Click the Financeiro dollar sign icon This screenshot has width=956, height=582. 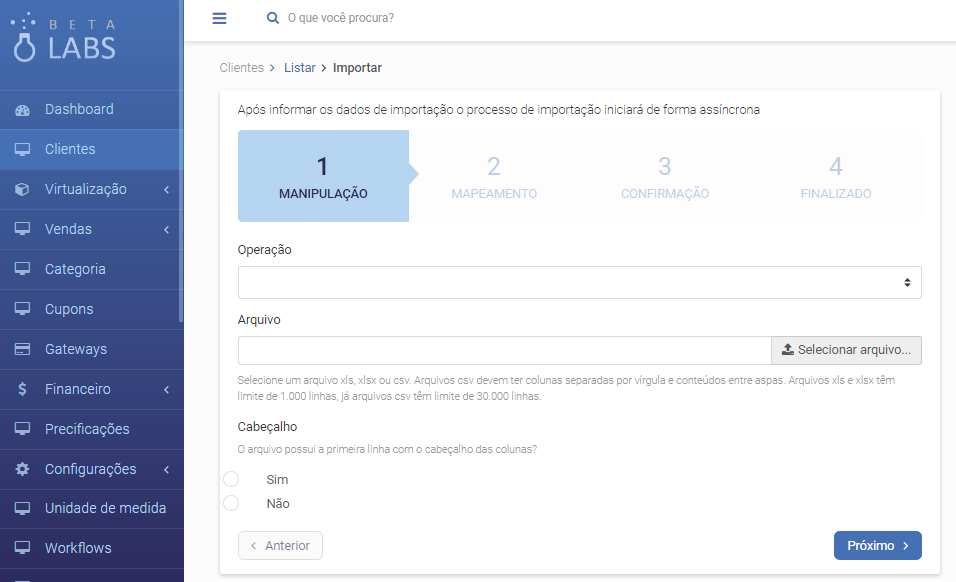pos(23,389)
